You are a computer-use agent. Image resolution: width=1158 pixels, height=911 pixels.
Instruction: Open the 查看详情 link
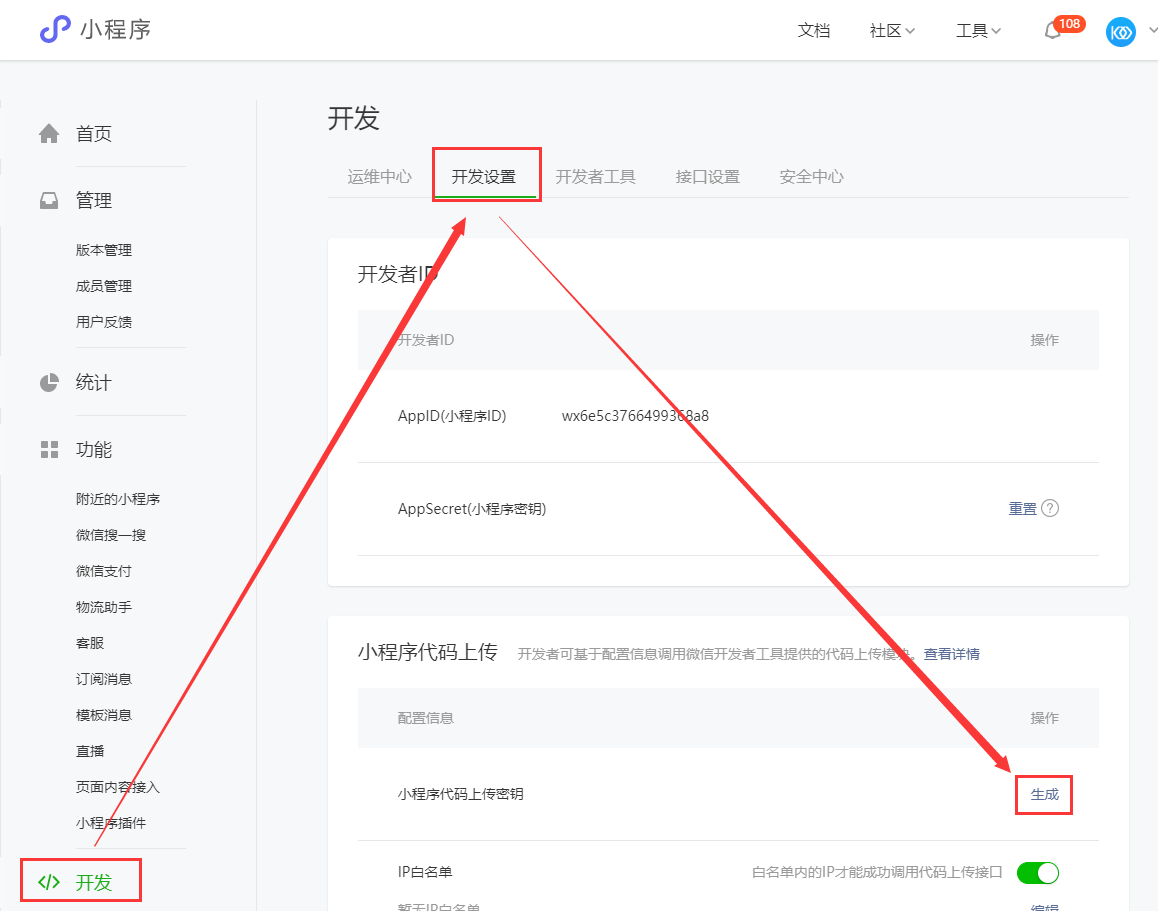click(951, 654)
